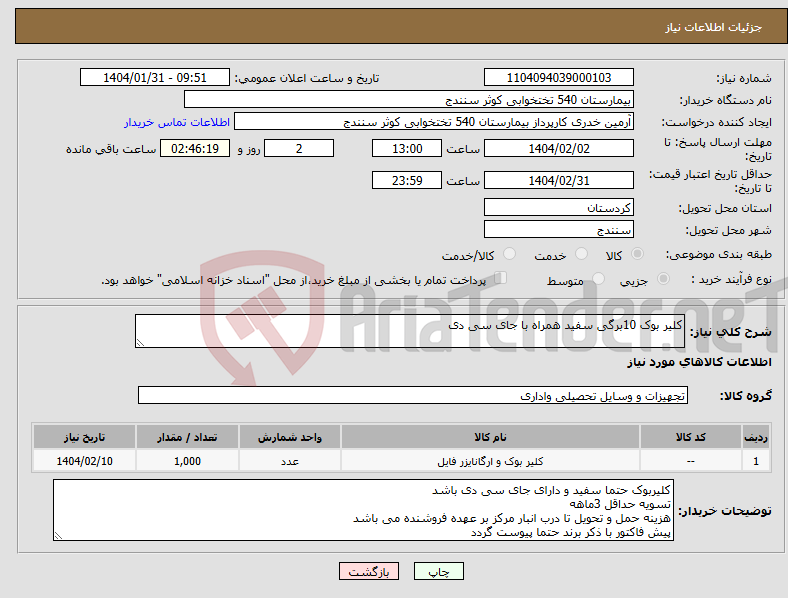This screenshot has height=598, width=788.
Task: Click the validity time field 23:59
Action: pos(407,180)
